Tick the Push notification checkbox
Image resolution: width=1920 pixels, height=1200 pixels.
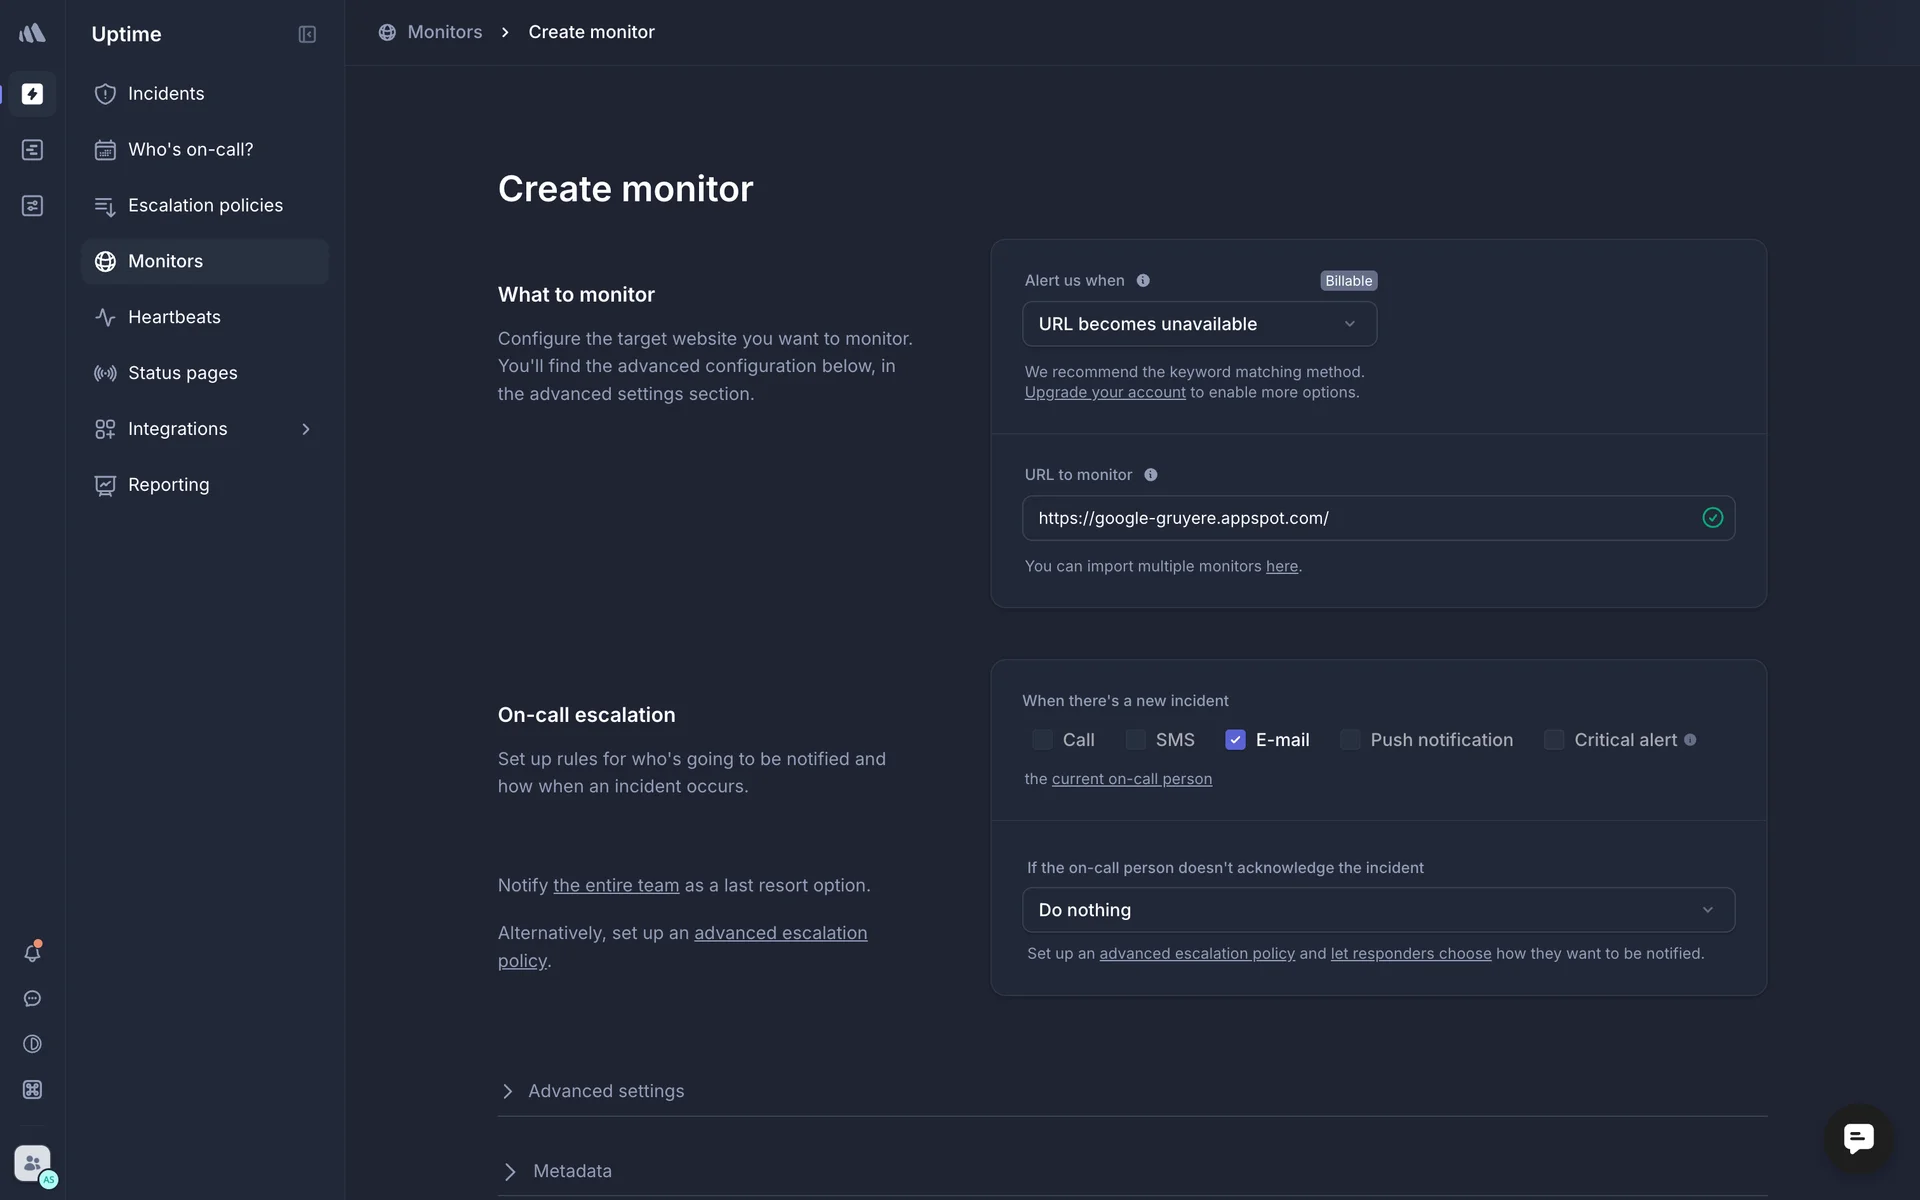[1350, 740]
